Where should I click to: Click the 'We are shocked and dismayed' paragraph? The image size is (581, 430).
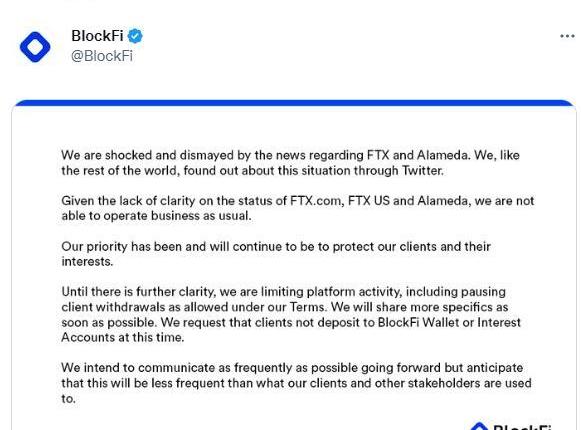(290, 163)
